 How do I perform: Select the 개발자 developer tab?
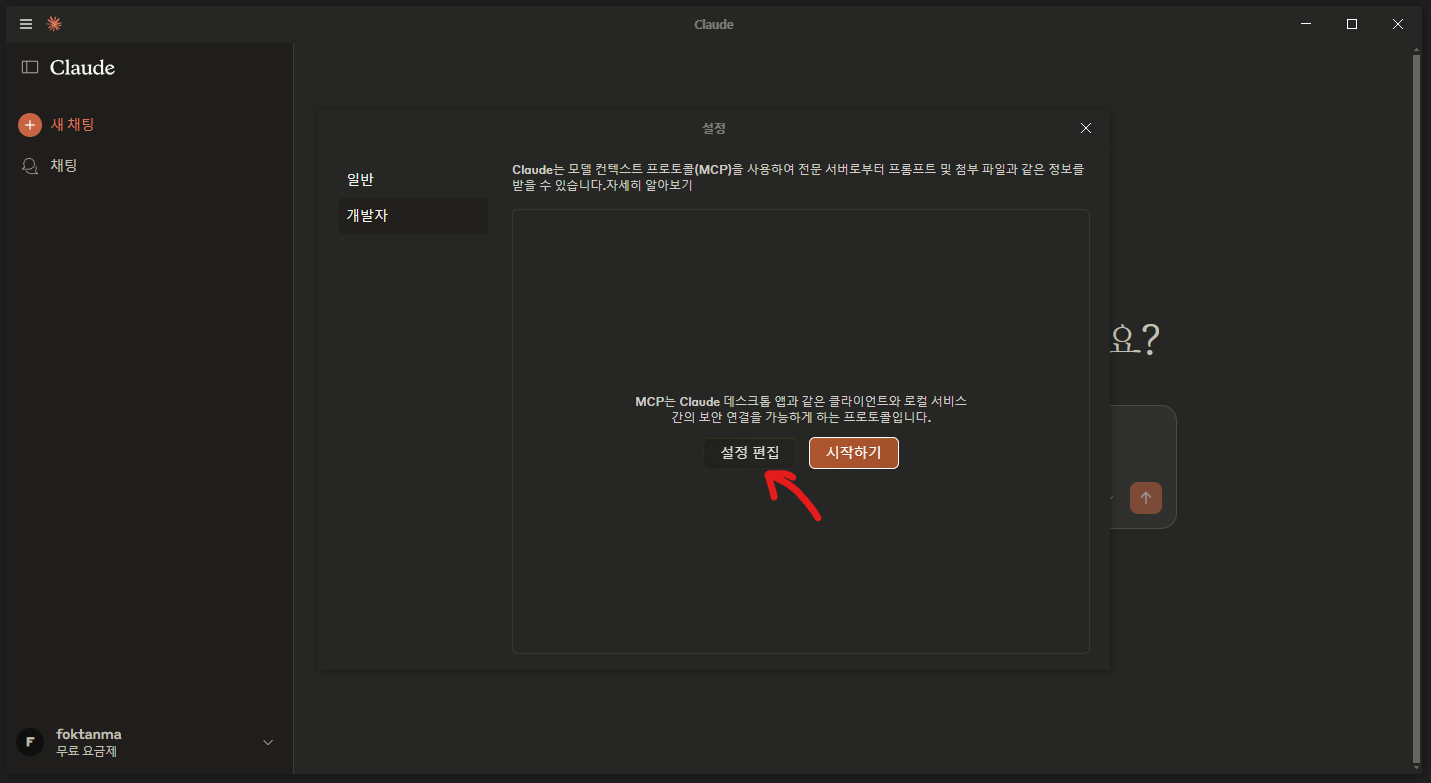coord(413,216)
